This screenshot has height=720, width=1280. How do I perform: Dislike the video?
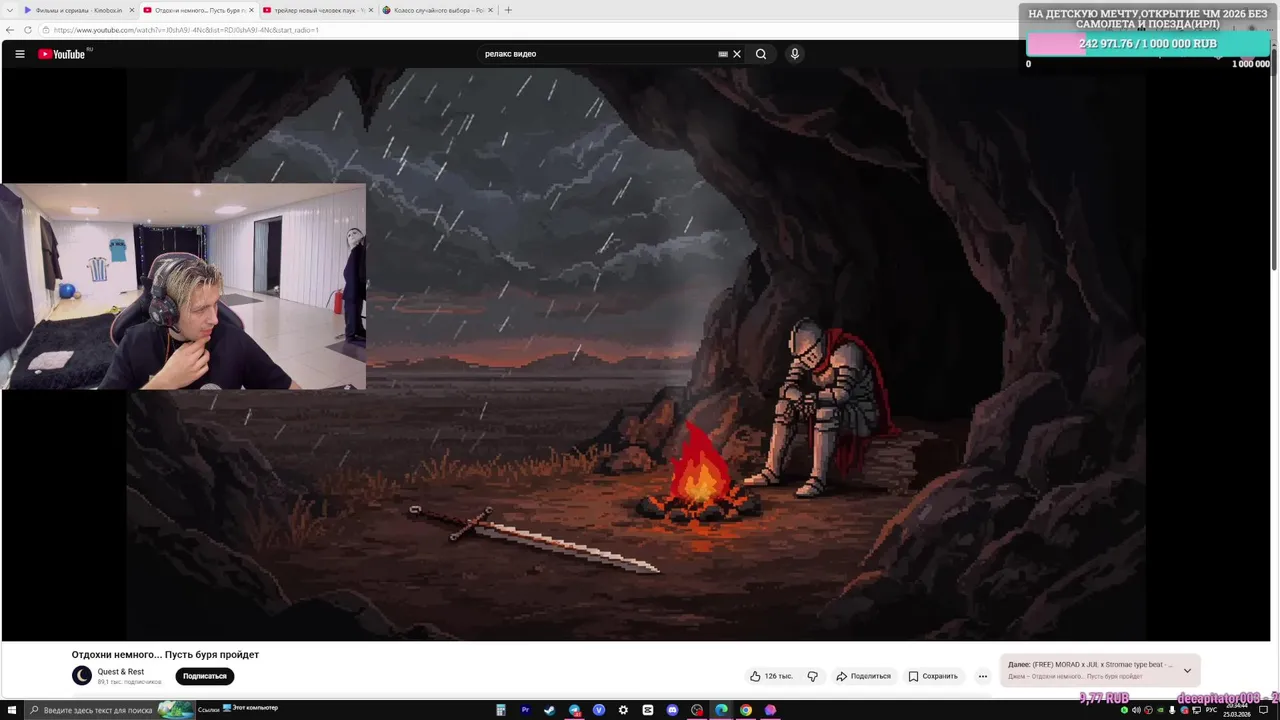pos(812,676)
